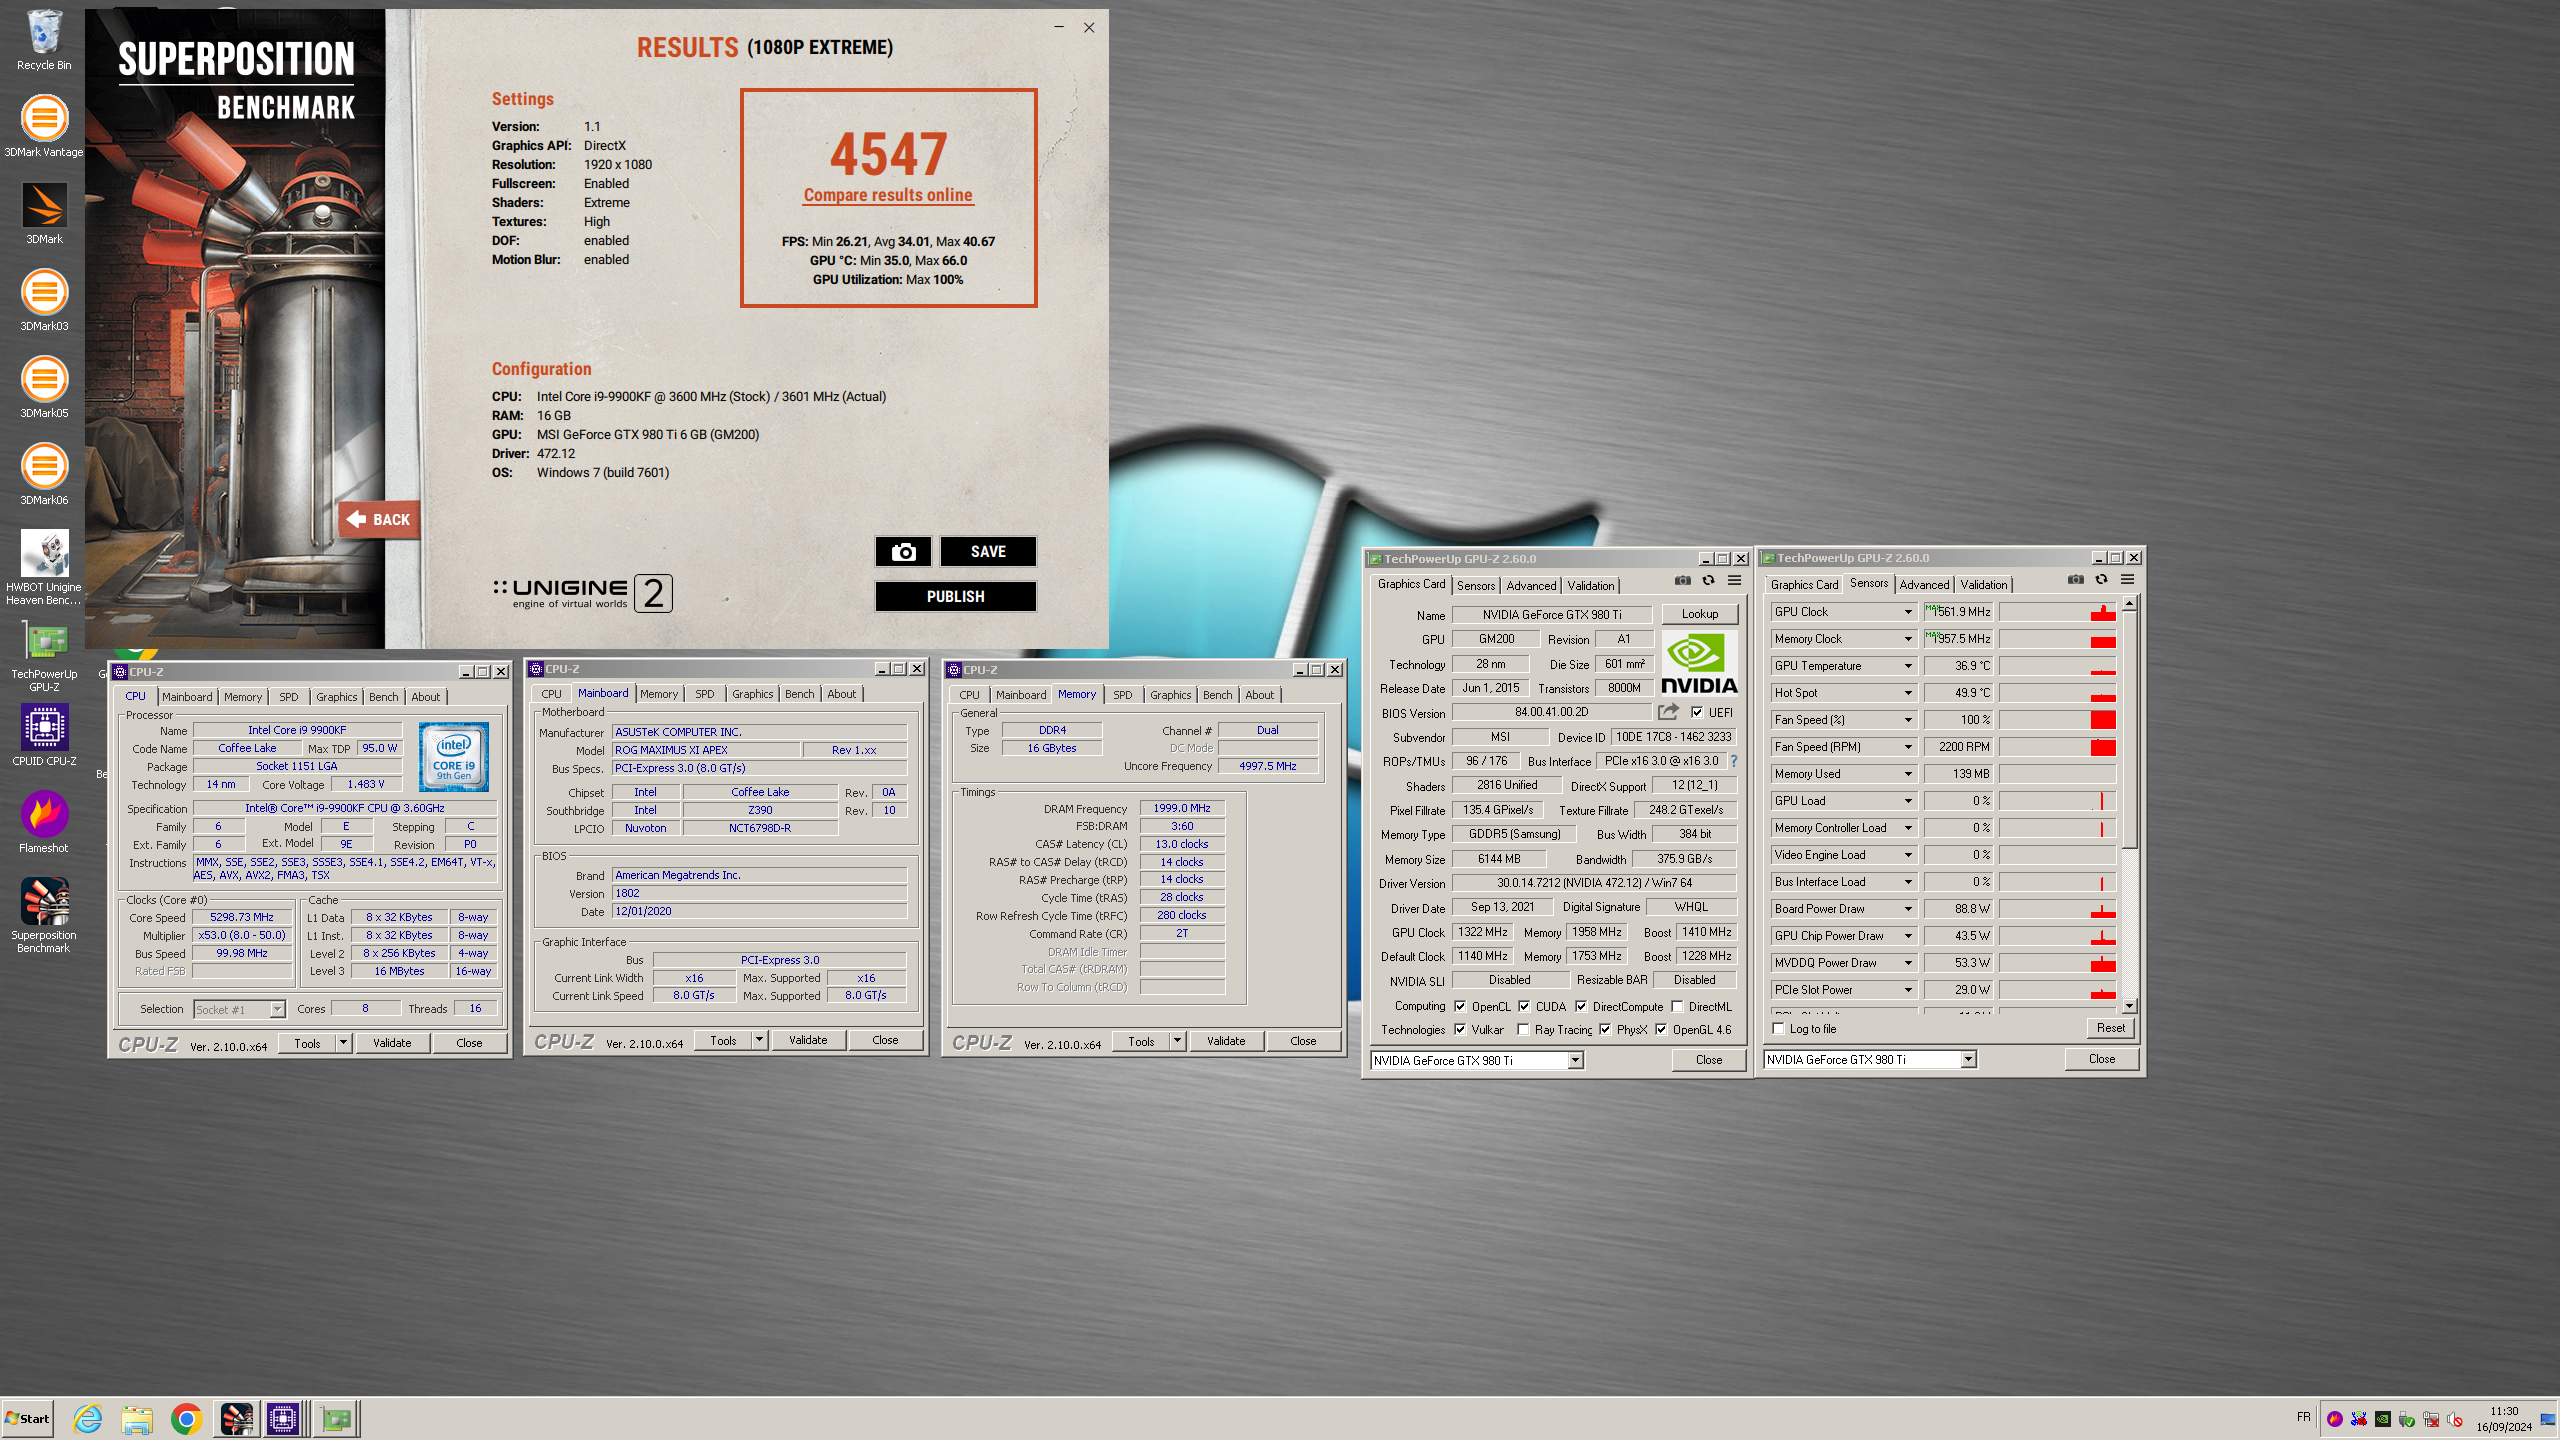The height and width of the screenshot is (1440, 2560).
Task: Expand the Board Power Draw sensor dropdown
Action: pyautogui.click(x=1907, y=909)
